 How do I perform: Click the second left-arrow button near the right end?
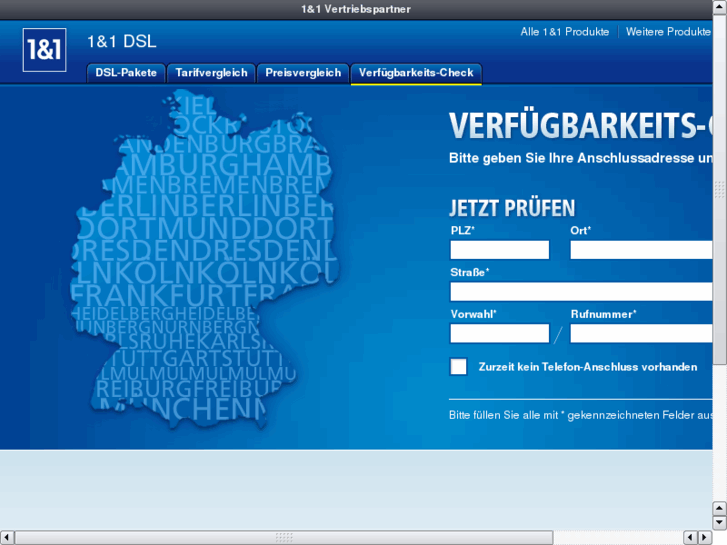point(690,538)
